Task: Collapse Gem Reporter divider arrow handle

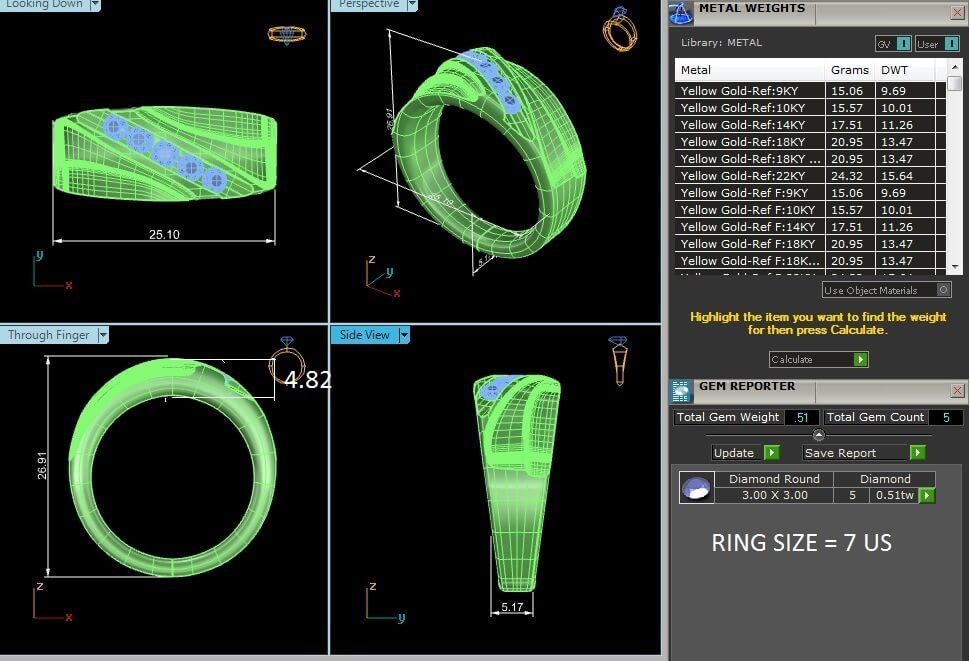Action: click(818, 435)
